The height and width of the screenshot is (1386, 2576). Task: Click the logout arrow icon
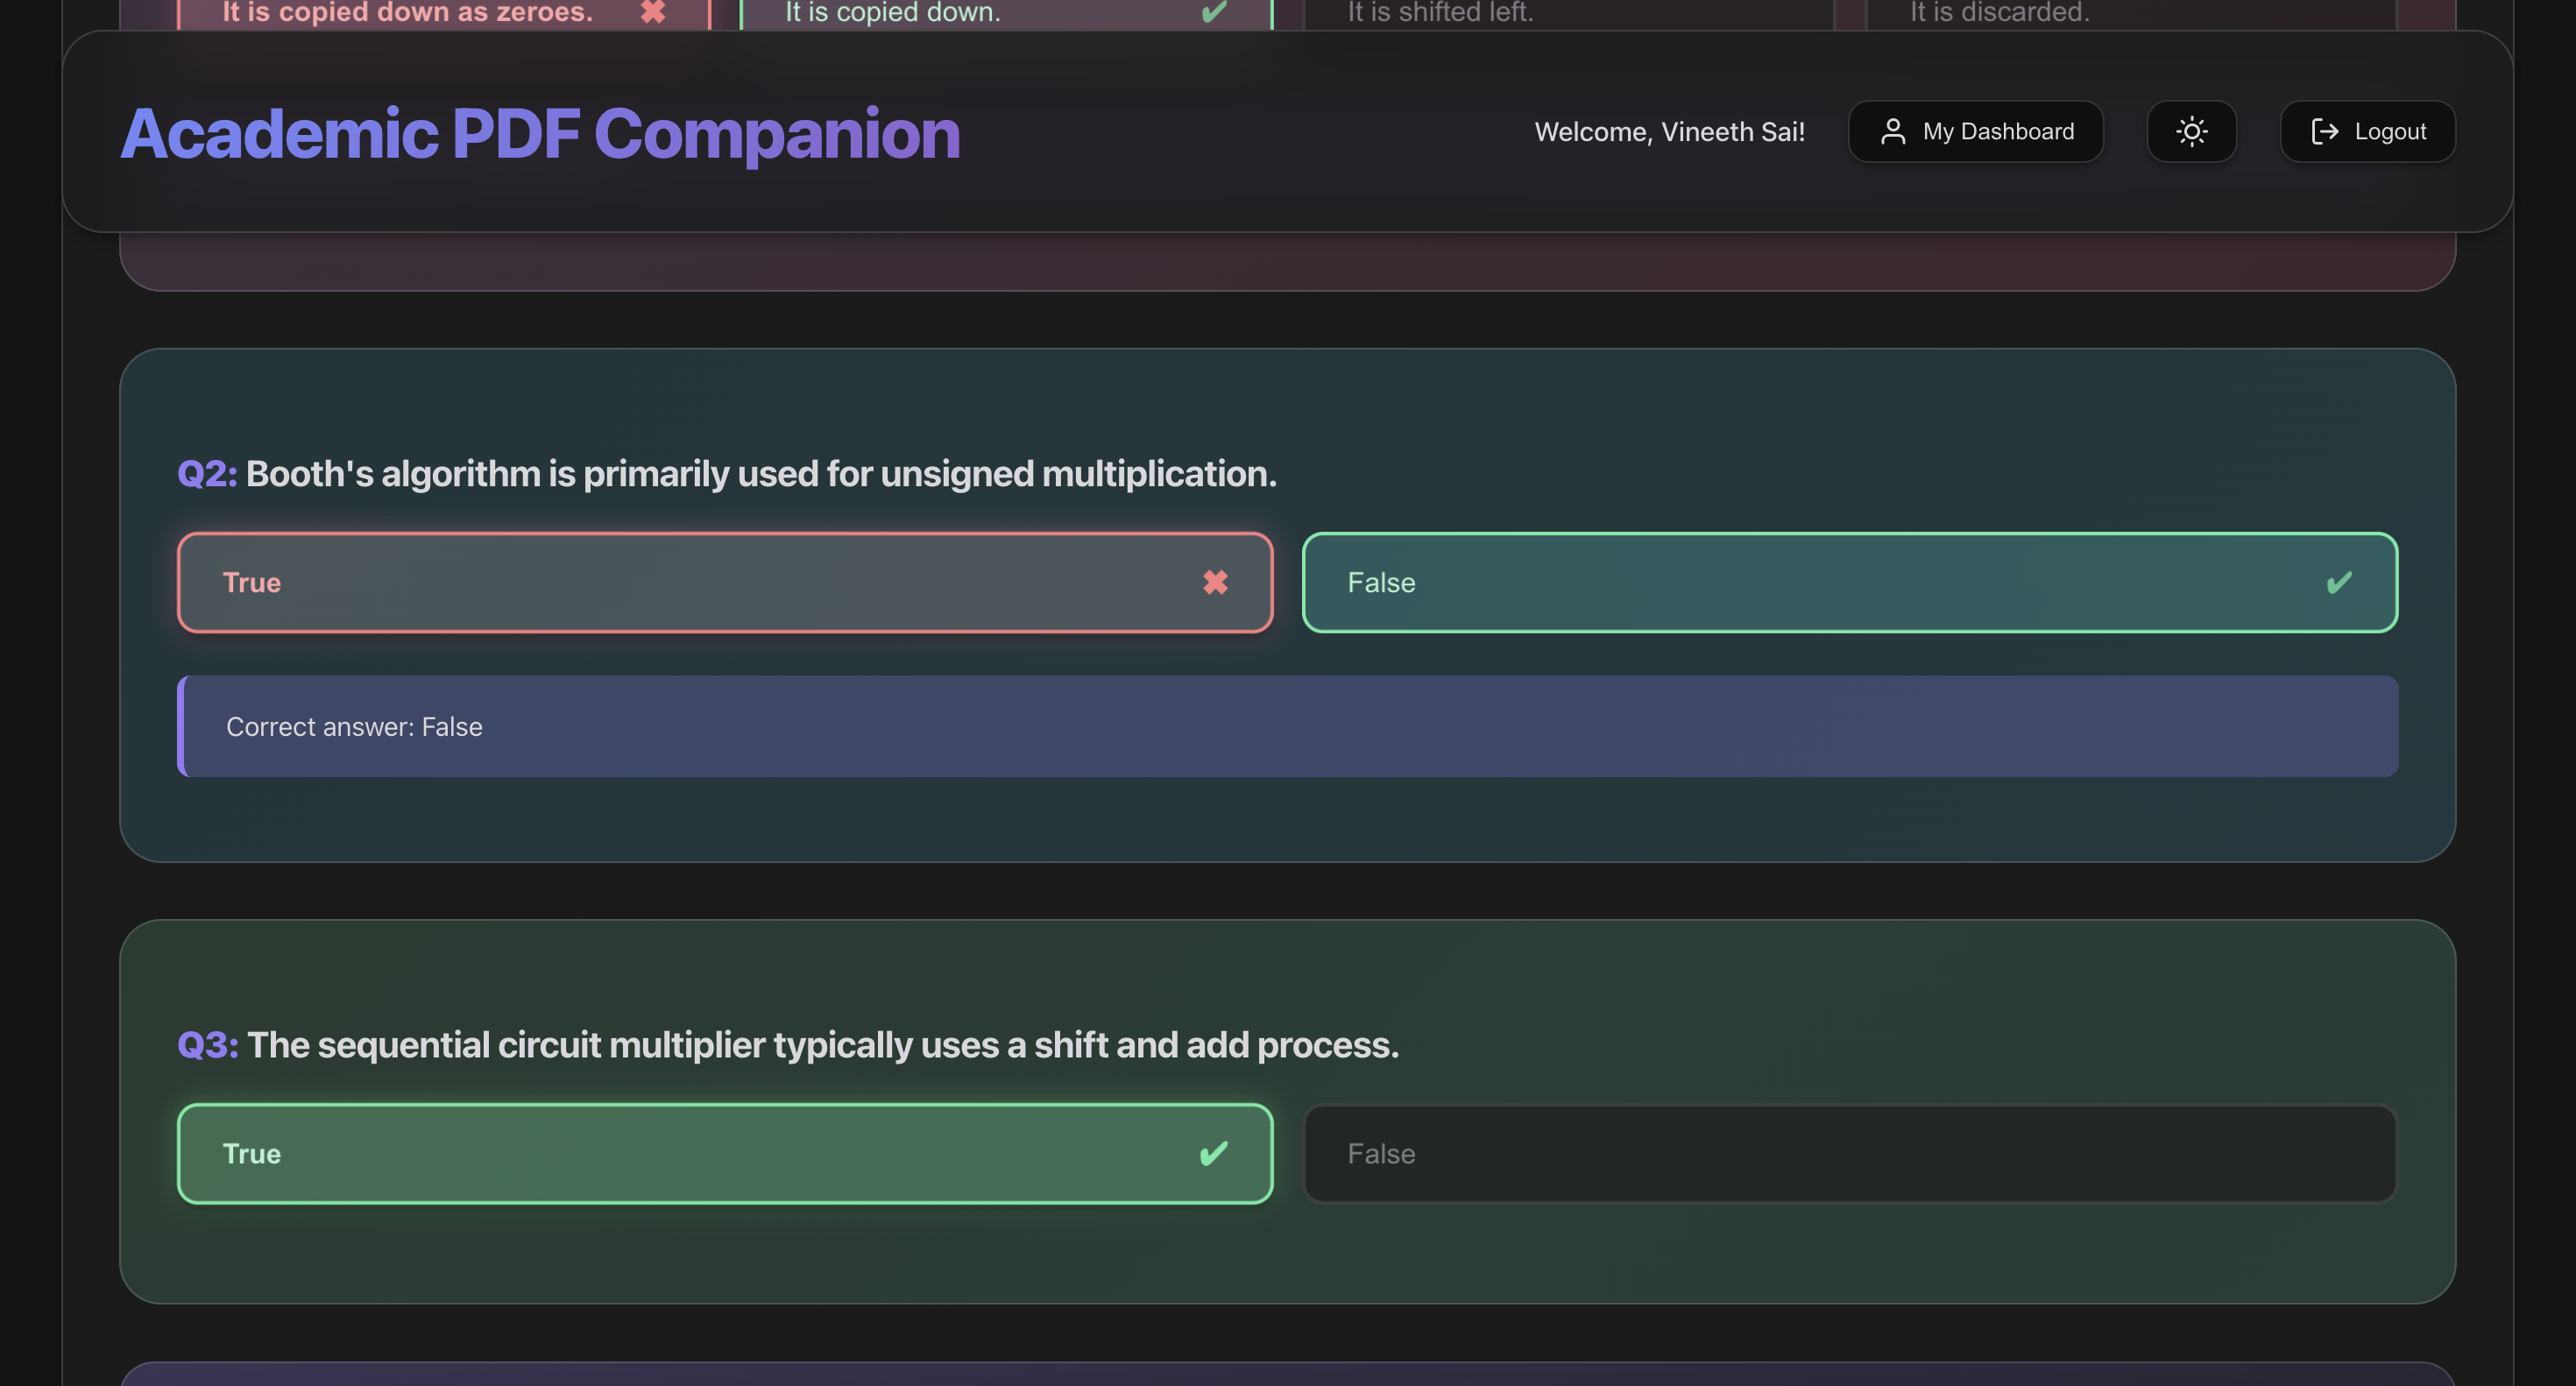pyautogui.click(x=2324, y=131)
